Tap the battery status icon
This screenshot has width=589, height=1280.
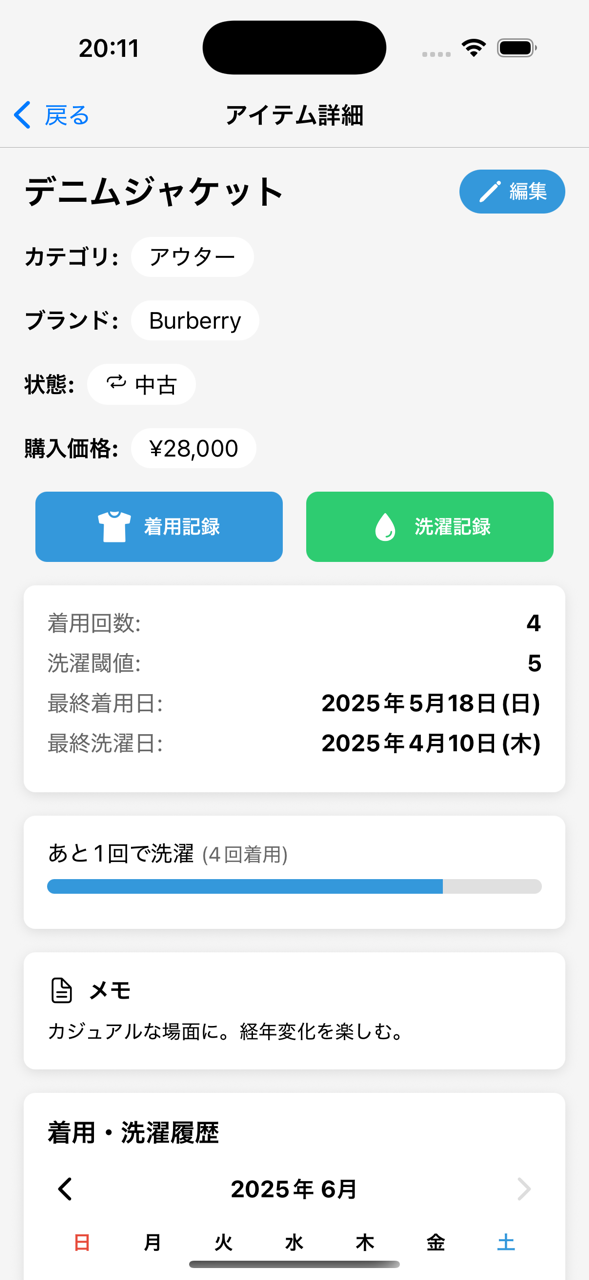tap(517, 48)
